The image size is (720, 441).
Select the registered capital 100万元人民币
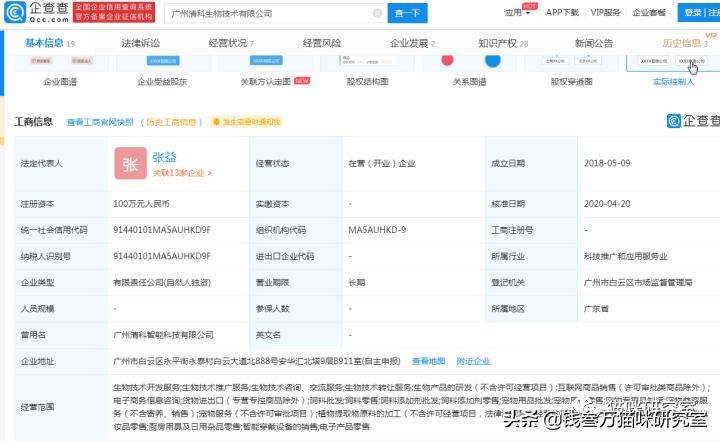click(x=141, y=204)
